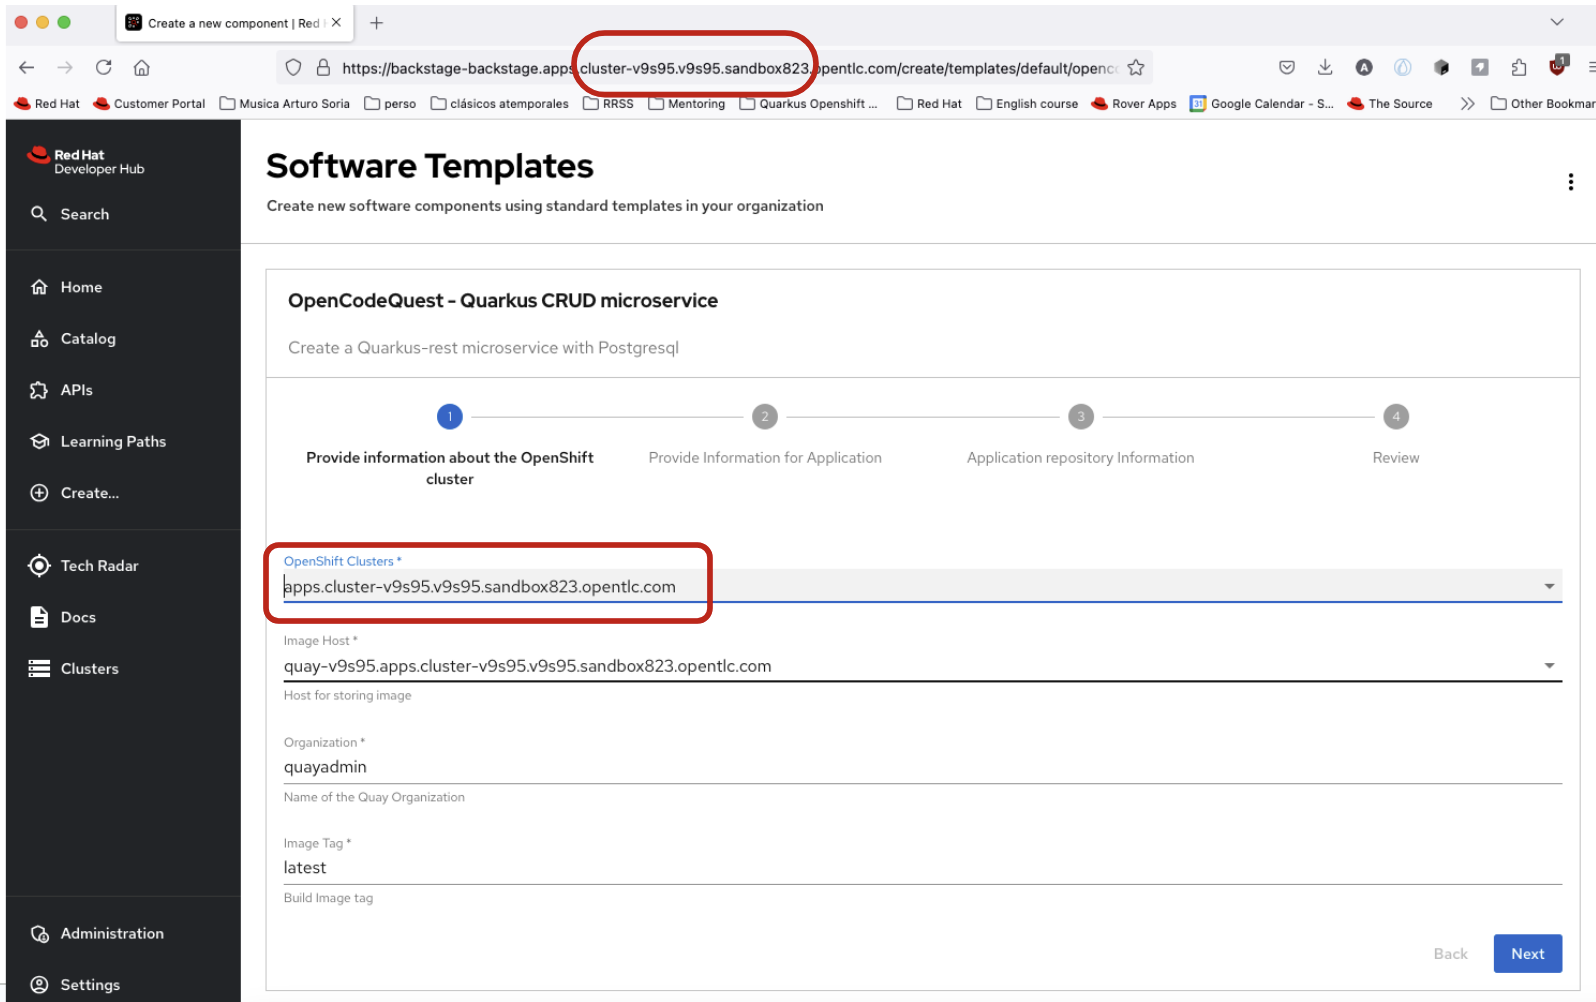Open the three-dot page options menu
Image resolution: width=1596 pixels, height=1002 pixels.
click(x=1570, y=182)
